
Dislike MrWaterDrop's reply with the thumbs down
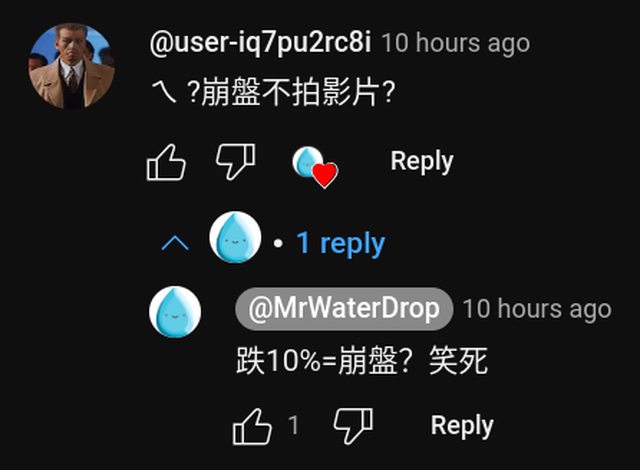tap(353, 426)
